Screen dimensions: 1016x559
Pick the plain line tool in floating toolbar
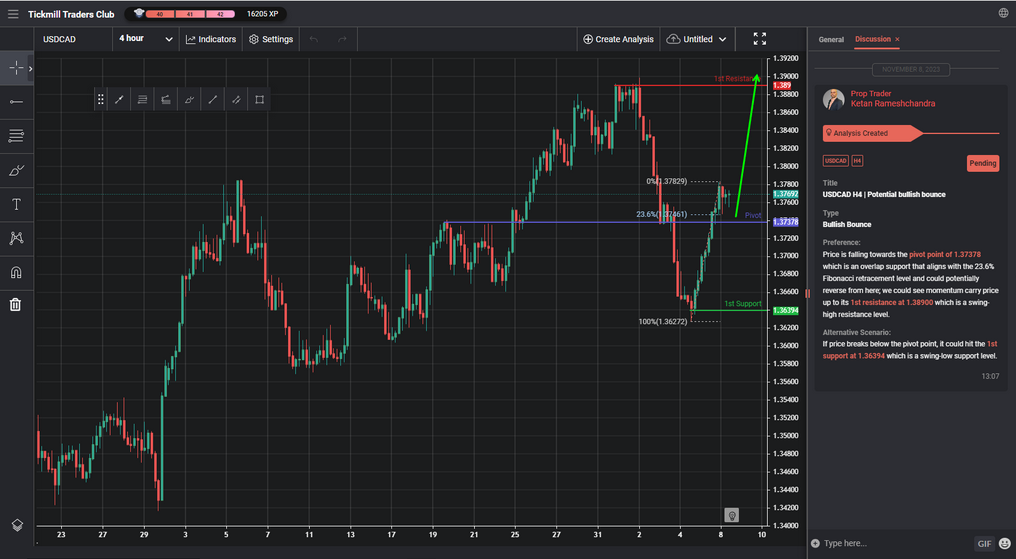213,99
